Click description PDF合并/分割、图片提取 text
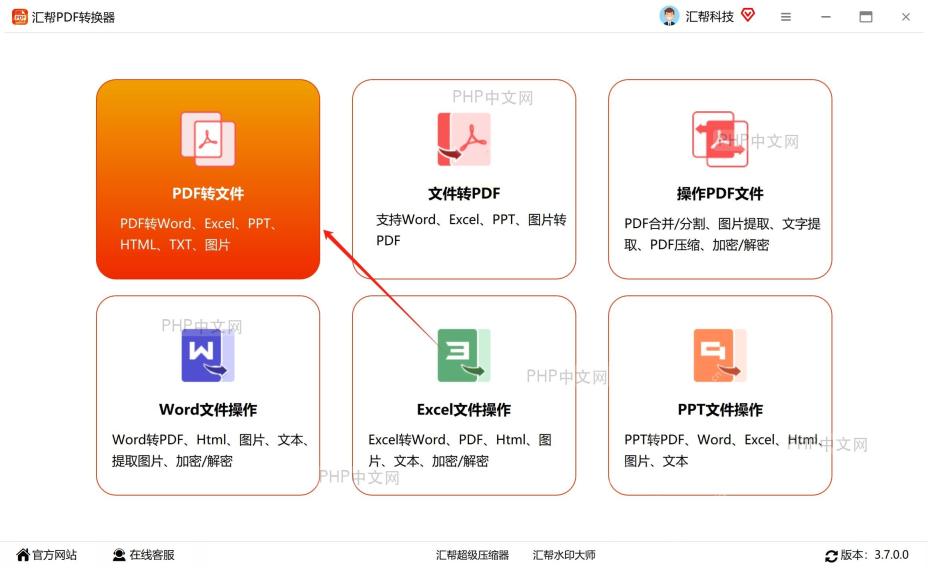 (x=722, y=234)
